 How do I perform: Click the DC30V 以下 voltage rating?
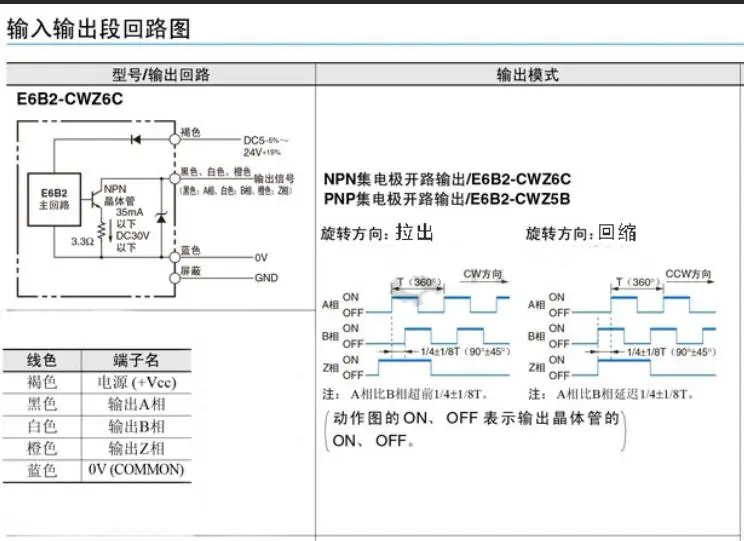click(132, 241)
